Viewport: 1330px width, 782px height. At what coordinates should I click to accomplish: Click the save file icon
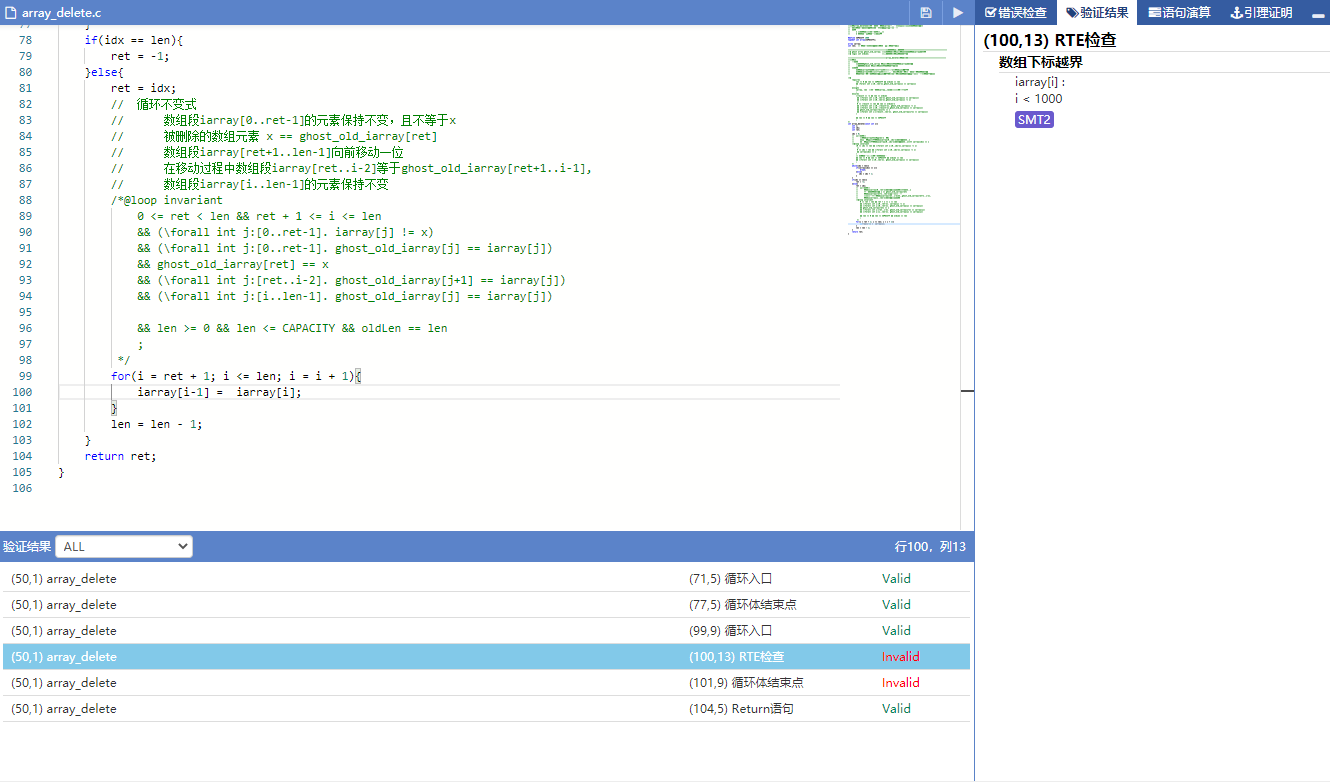click(926, 13)
